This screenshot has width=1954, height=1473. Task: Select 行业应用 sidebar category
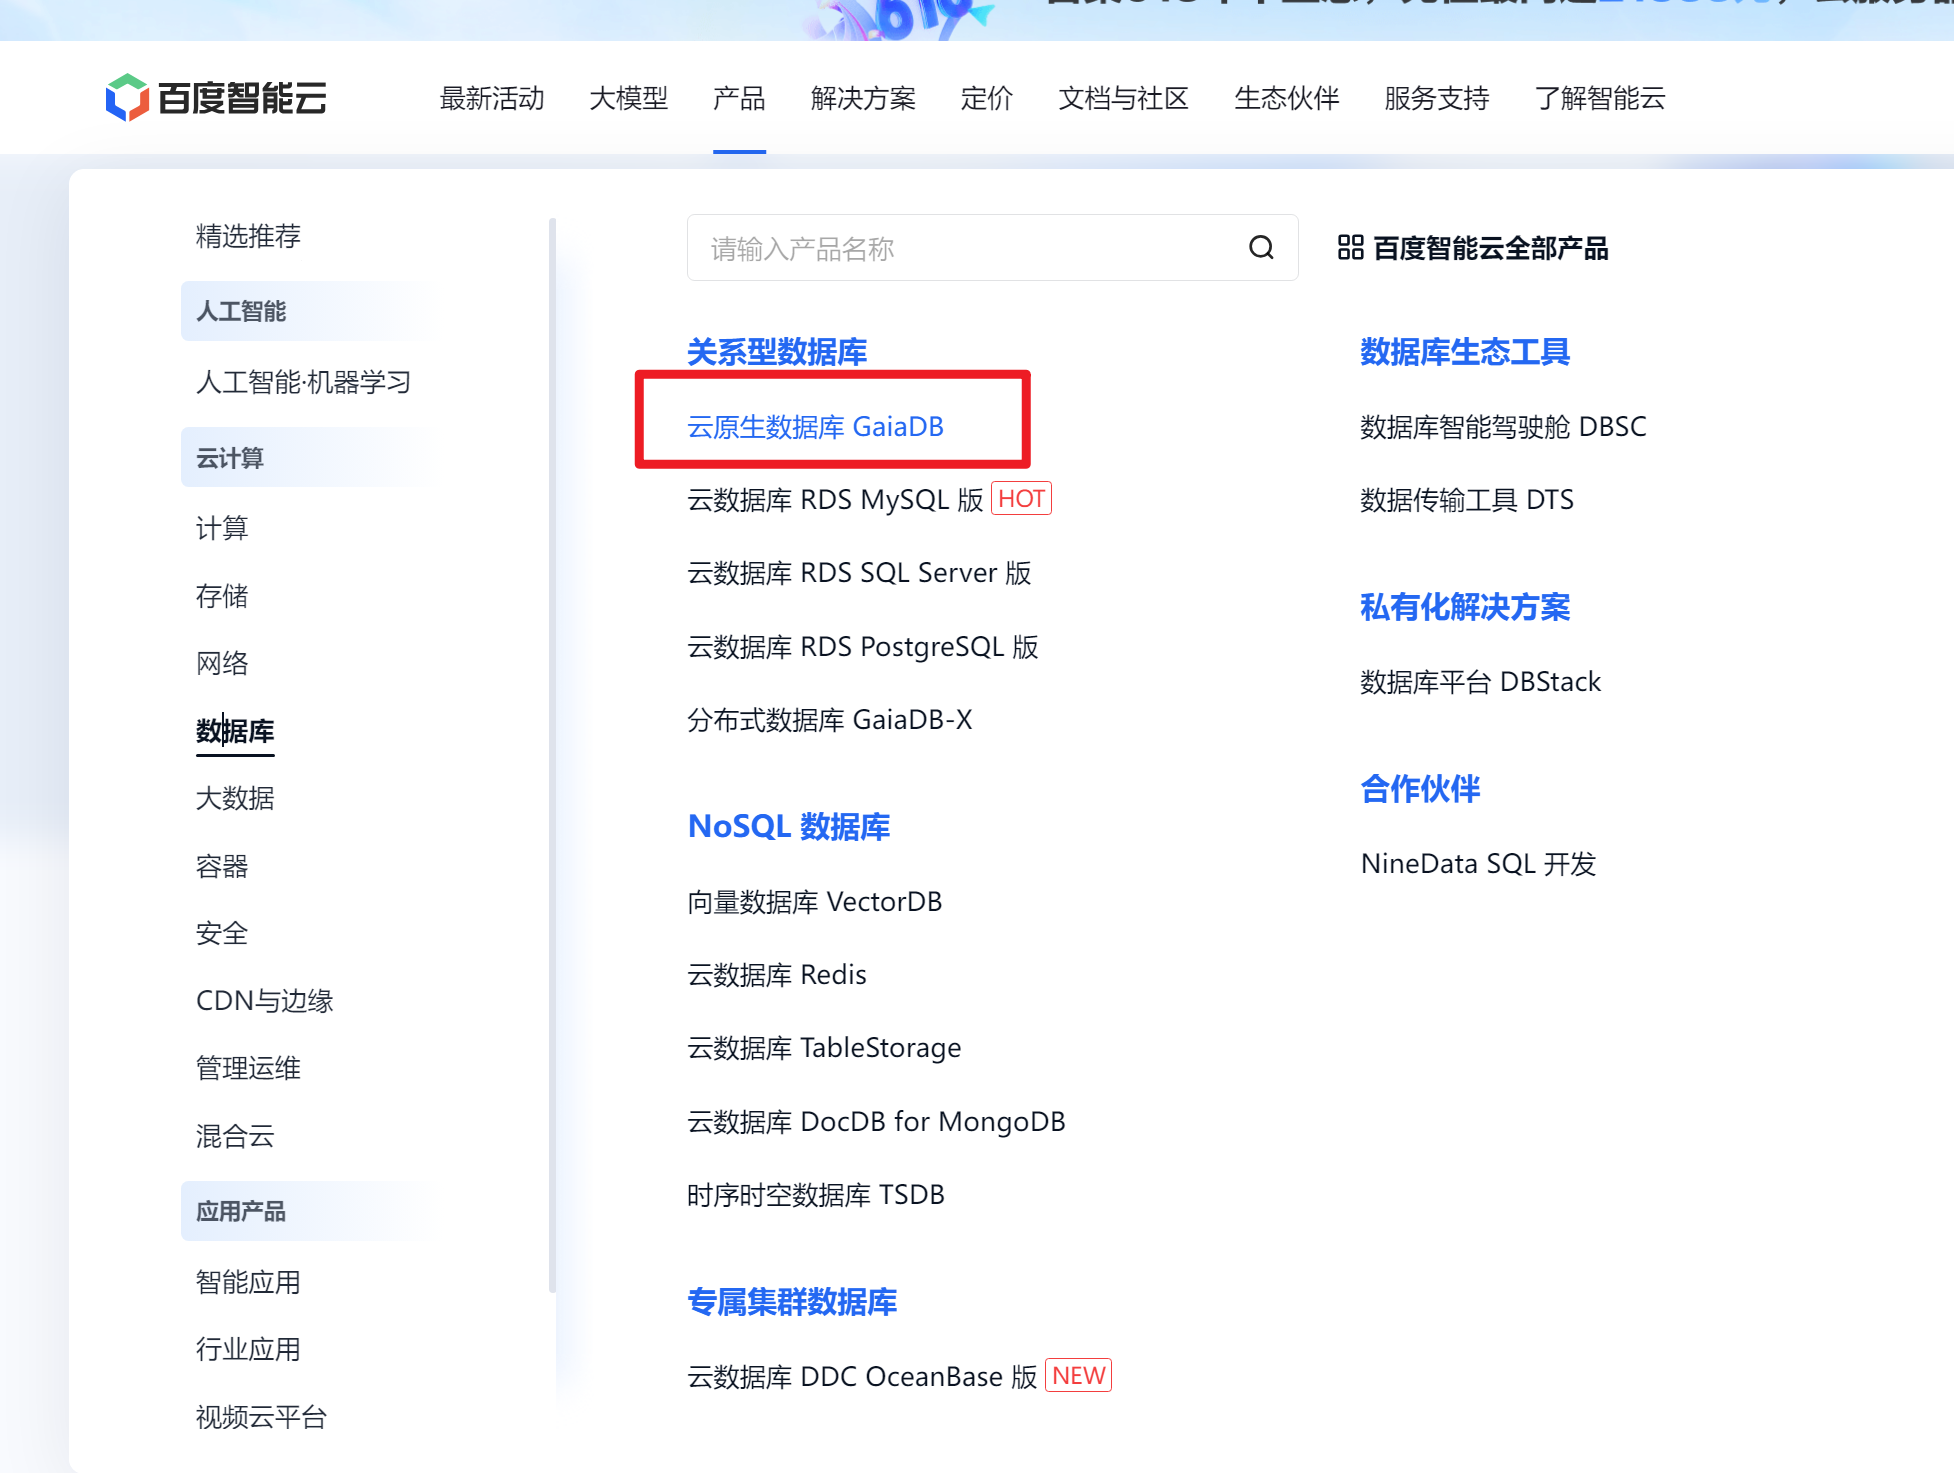click(248, 1349)
